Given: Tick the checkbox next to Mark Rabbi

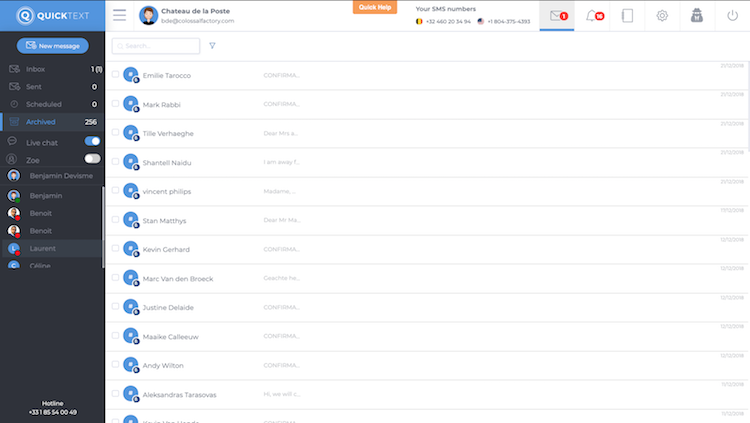Looking at the screenshot, I should click(x=115, y=103).
